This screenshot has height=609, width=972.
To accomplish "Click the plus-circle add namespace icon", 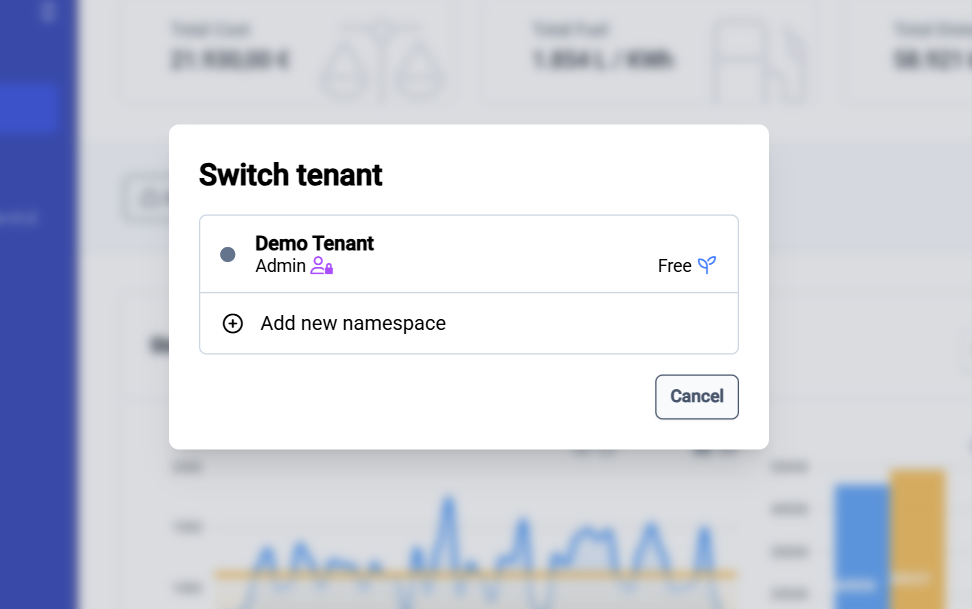I will pos(233,323).
